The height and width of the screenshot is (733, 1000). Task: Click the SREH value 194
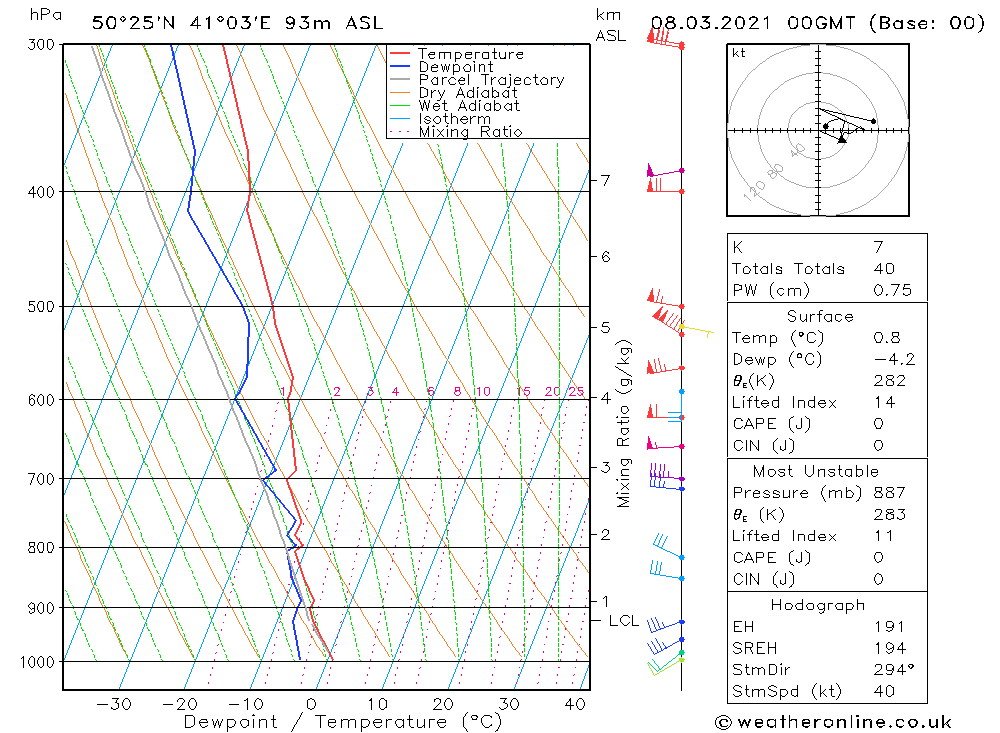click(890, 649)
